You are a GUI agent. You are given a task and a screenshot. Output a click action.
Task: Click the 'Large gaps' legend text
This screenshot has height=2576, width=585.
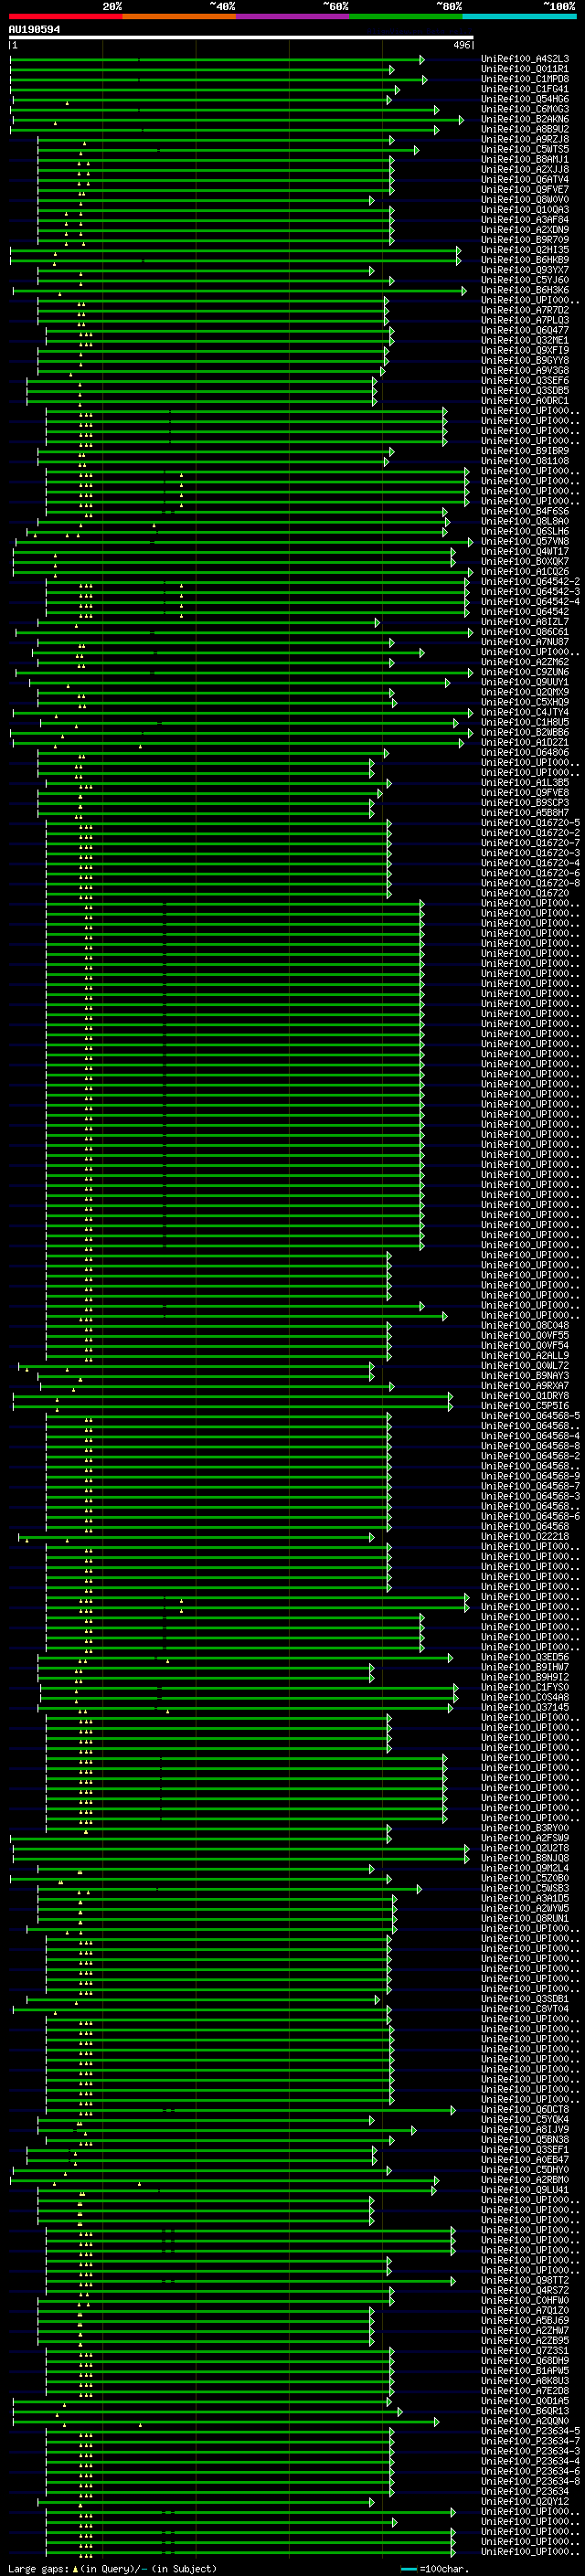41,2568
